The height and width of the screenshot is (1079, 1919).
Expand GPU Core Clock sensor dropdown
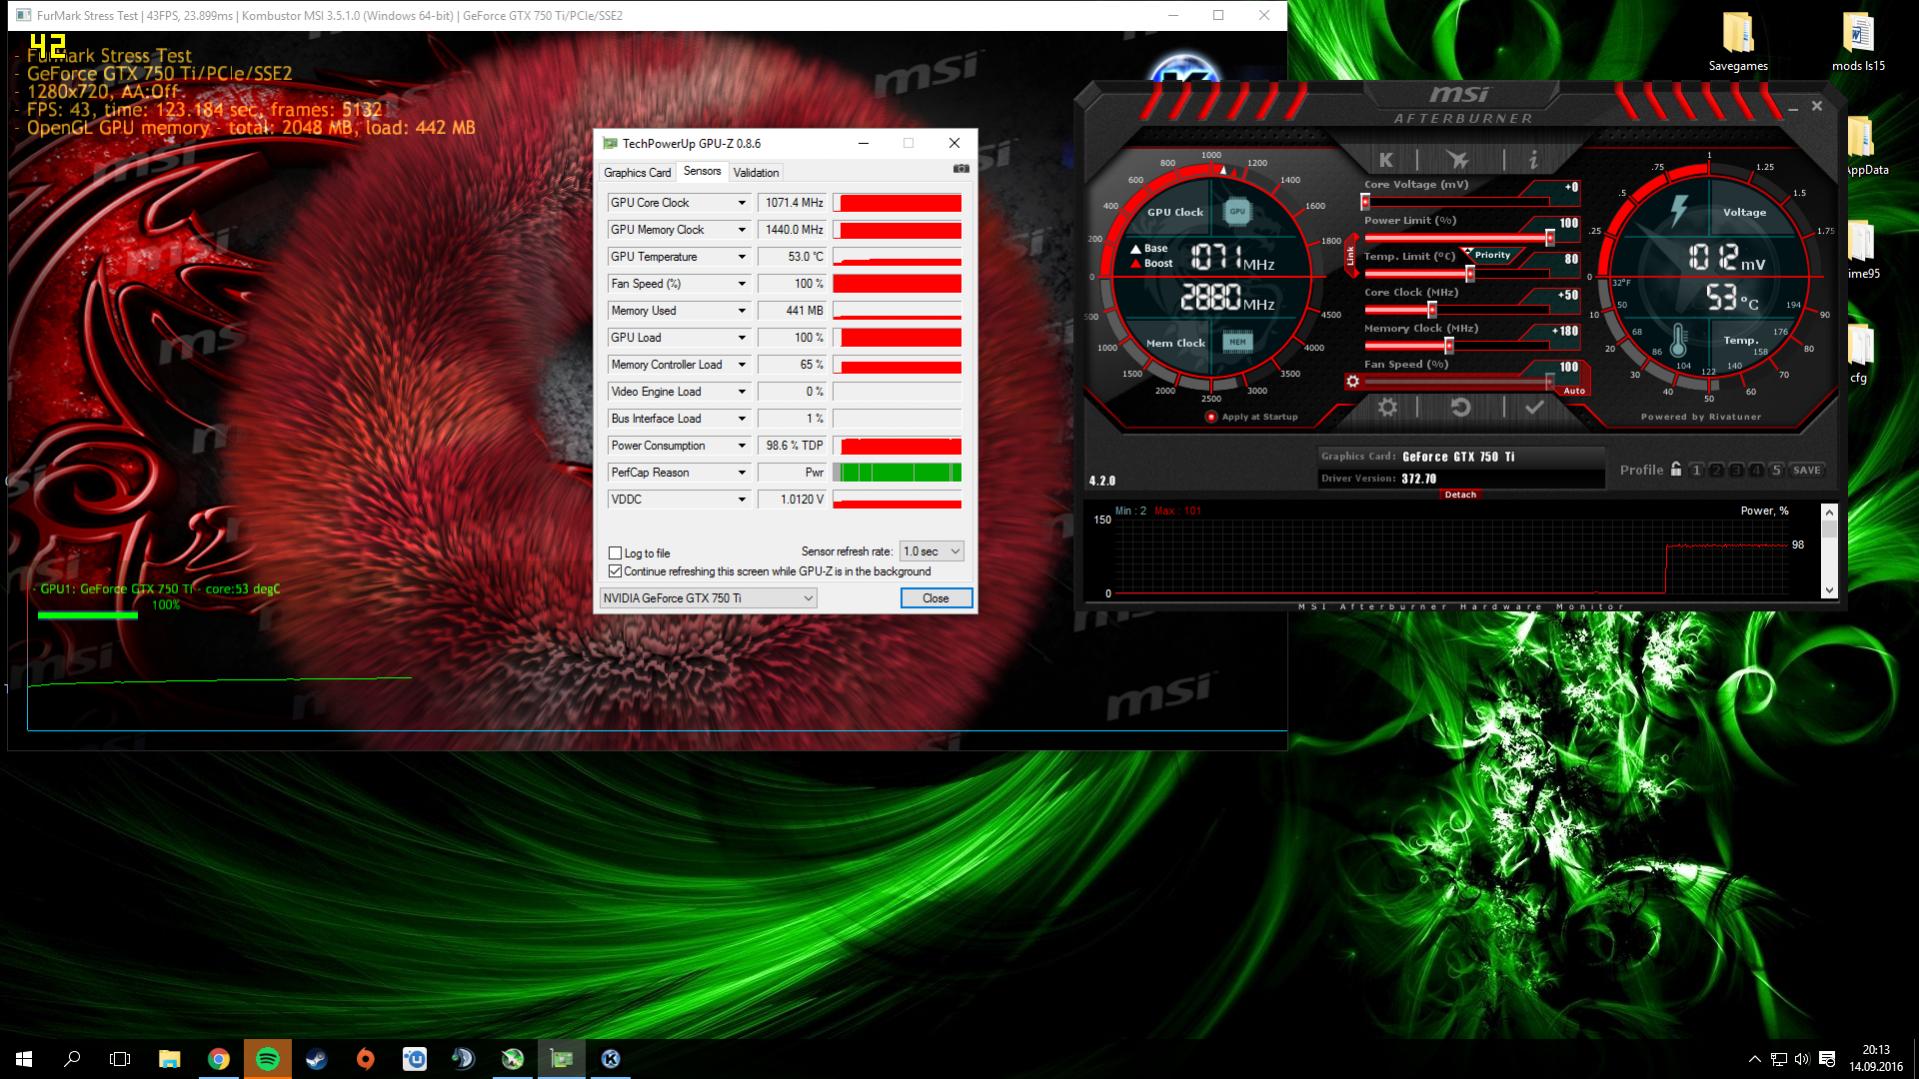tap(741, 203)
